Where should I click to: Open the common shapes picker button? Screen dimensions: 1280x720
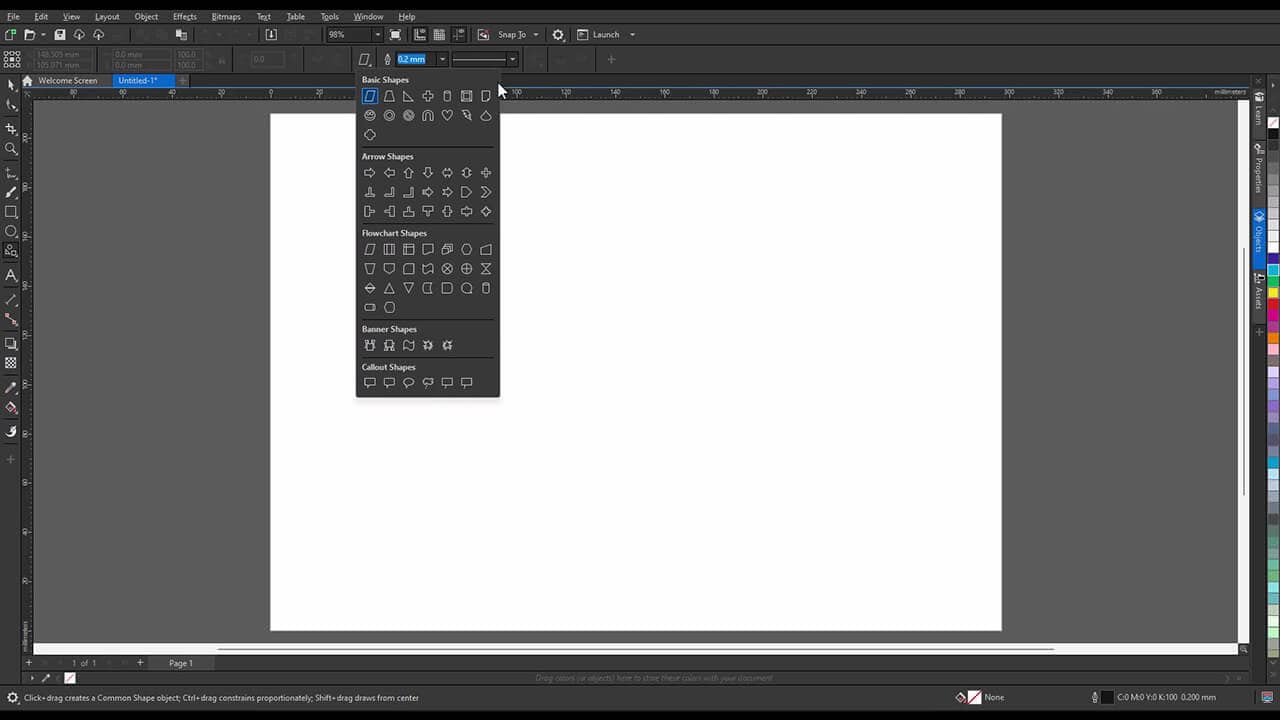tap(365, 59)
